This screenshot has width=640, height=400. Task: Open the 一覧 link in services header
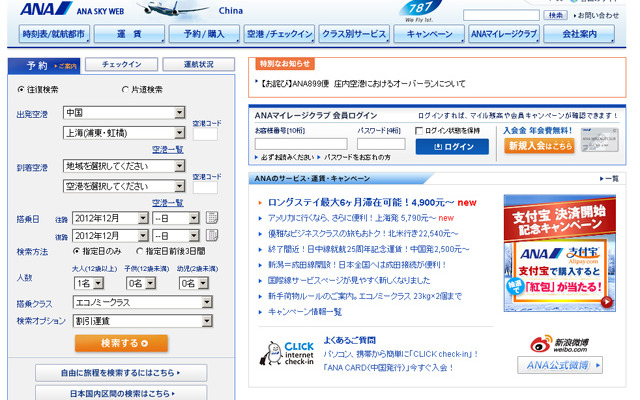[x=612, y=178]
